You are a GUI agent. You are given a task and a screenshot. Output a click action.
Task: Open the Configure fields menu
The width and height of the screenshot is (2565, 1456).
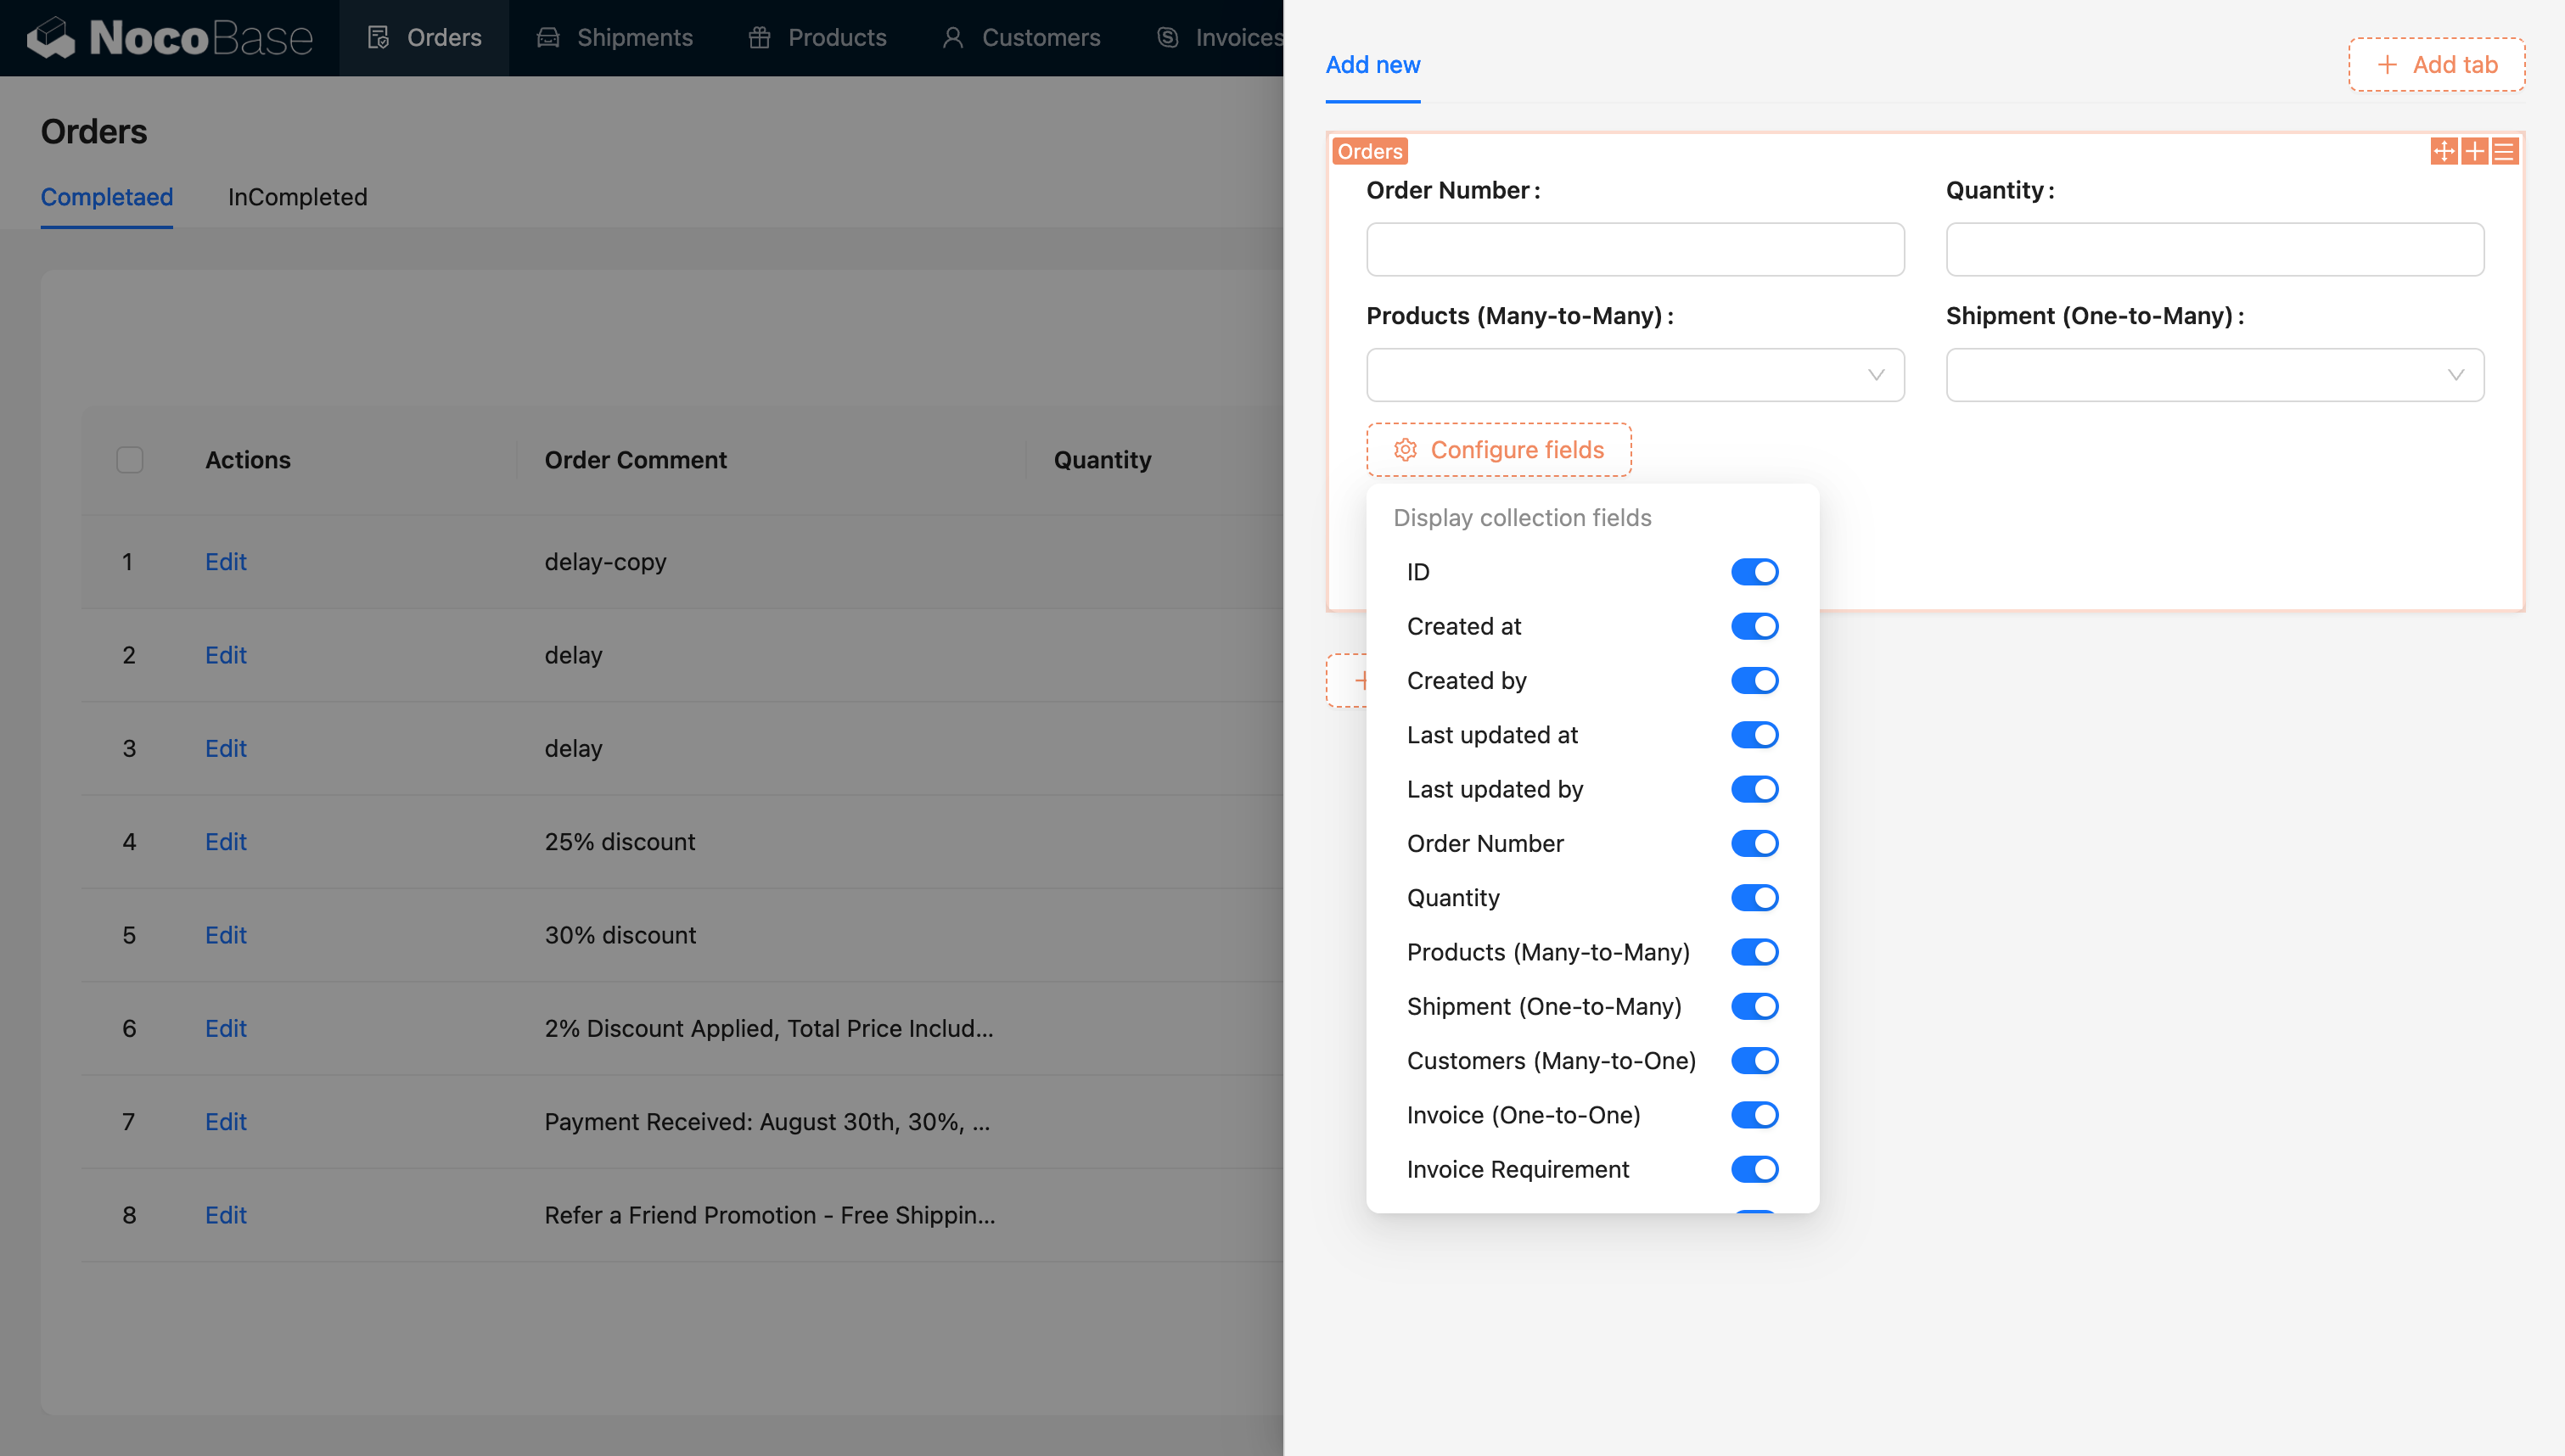pyautogui.click(x=1498, y=450)
